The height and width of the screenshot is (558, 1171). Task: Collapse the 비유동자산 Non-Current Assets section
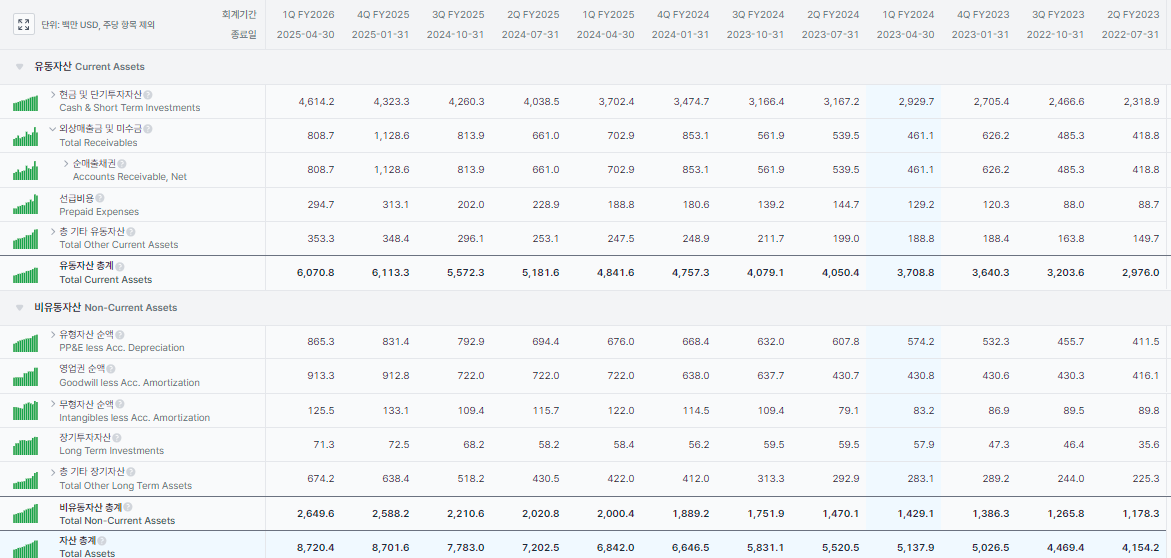(19, 308)
